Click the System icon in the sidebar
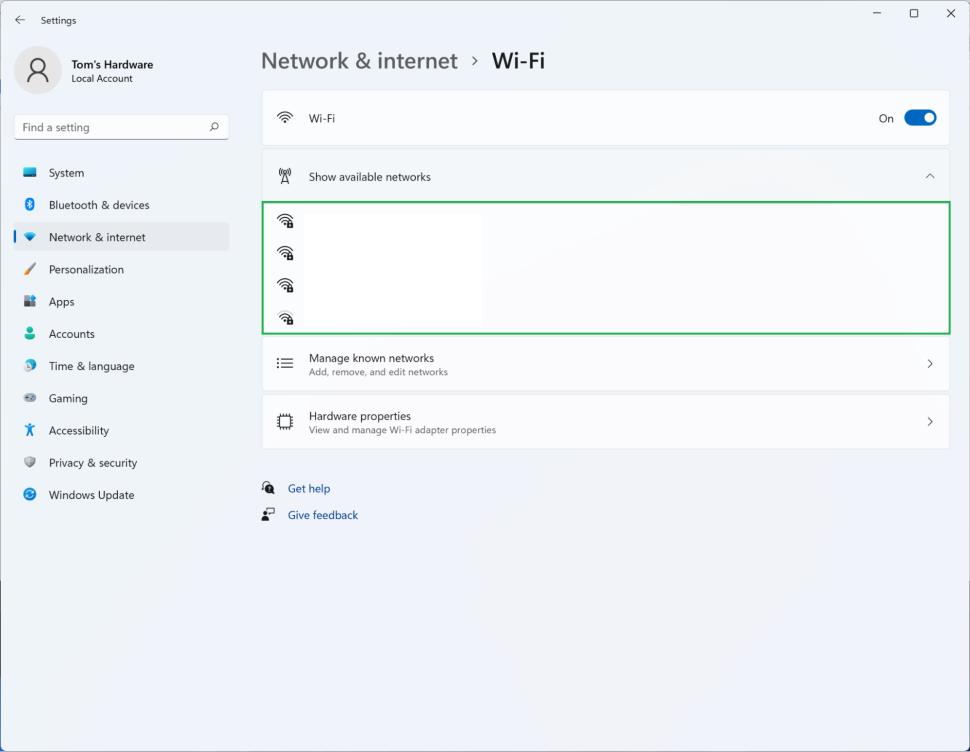This screenshot has width=970, height=752. pyautogui.click(x=29, y=173)
